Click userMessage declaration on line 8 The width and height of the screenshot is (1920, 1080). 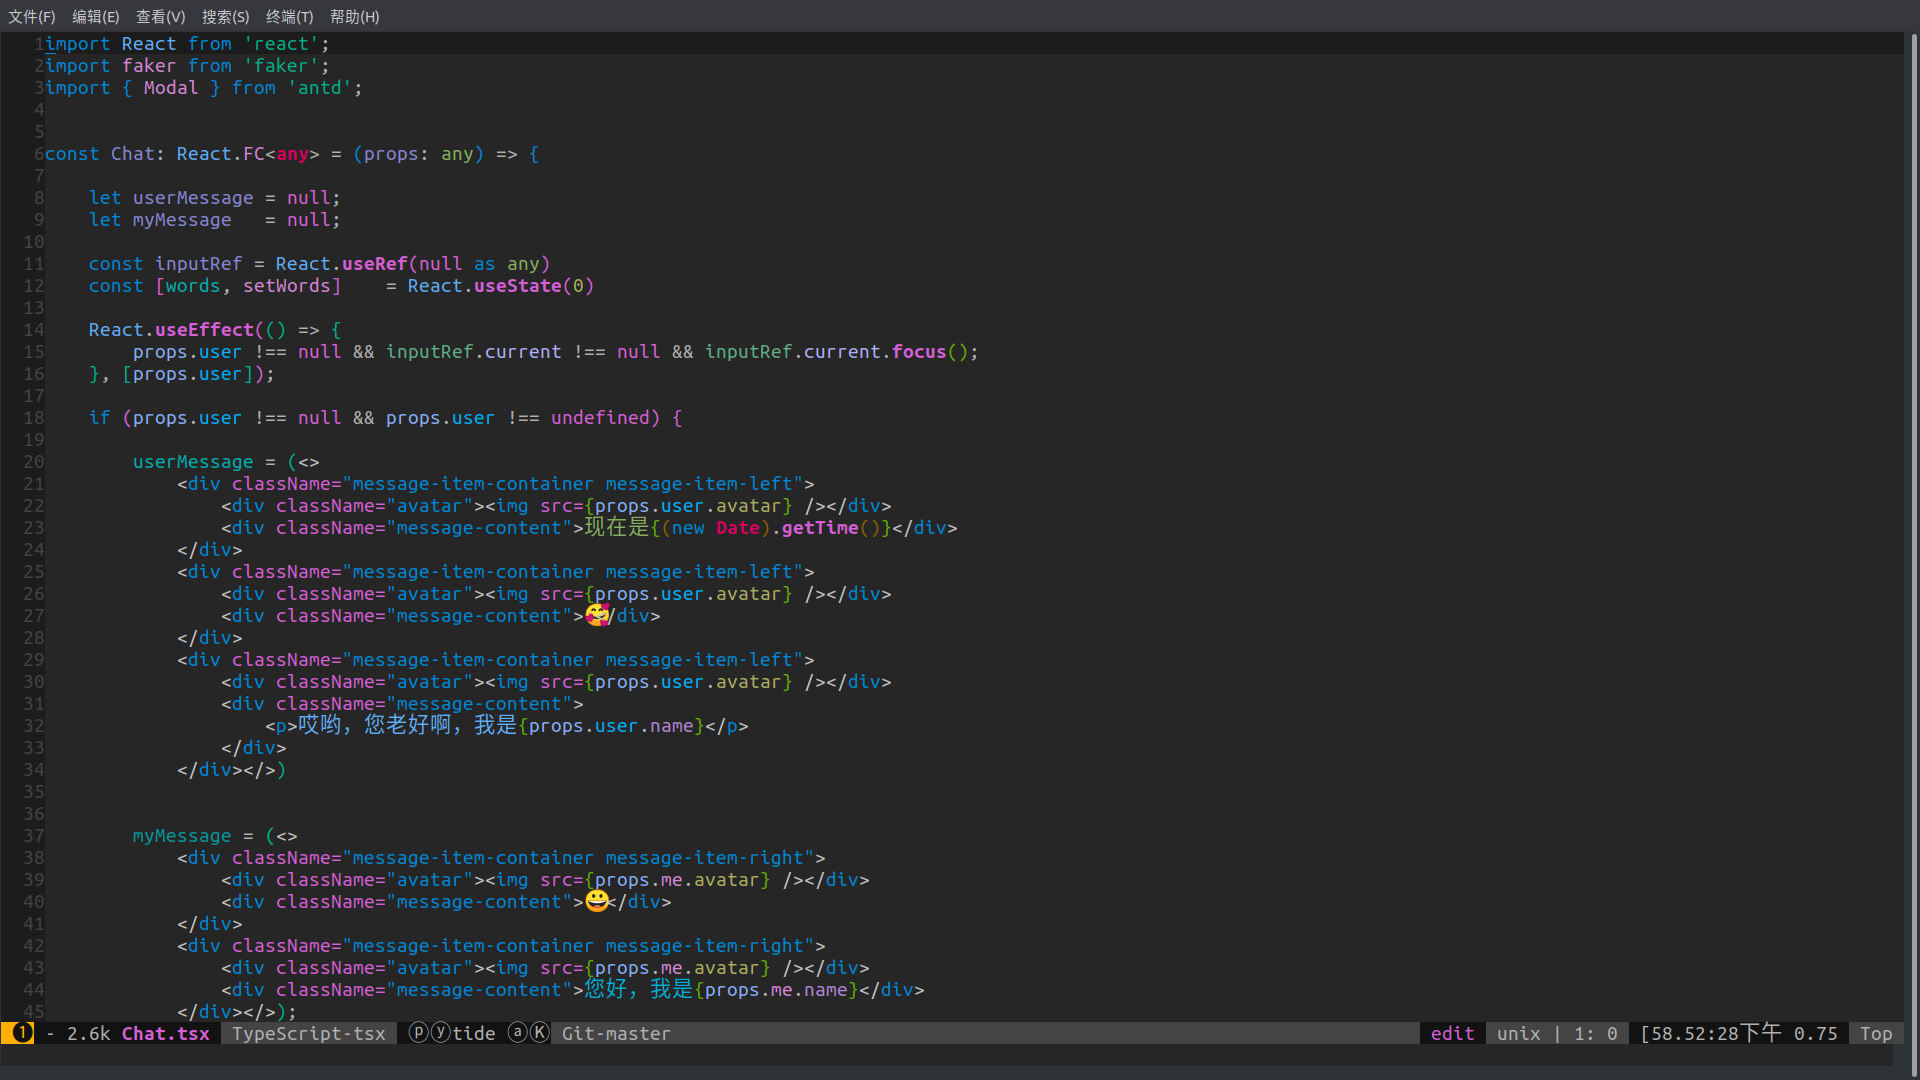pos(193,198)
